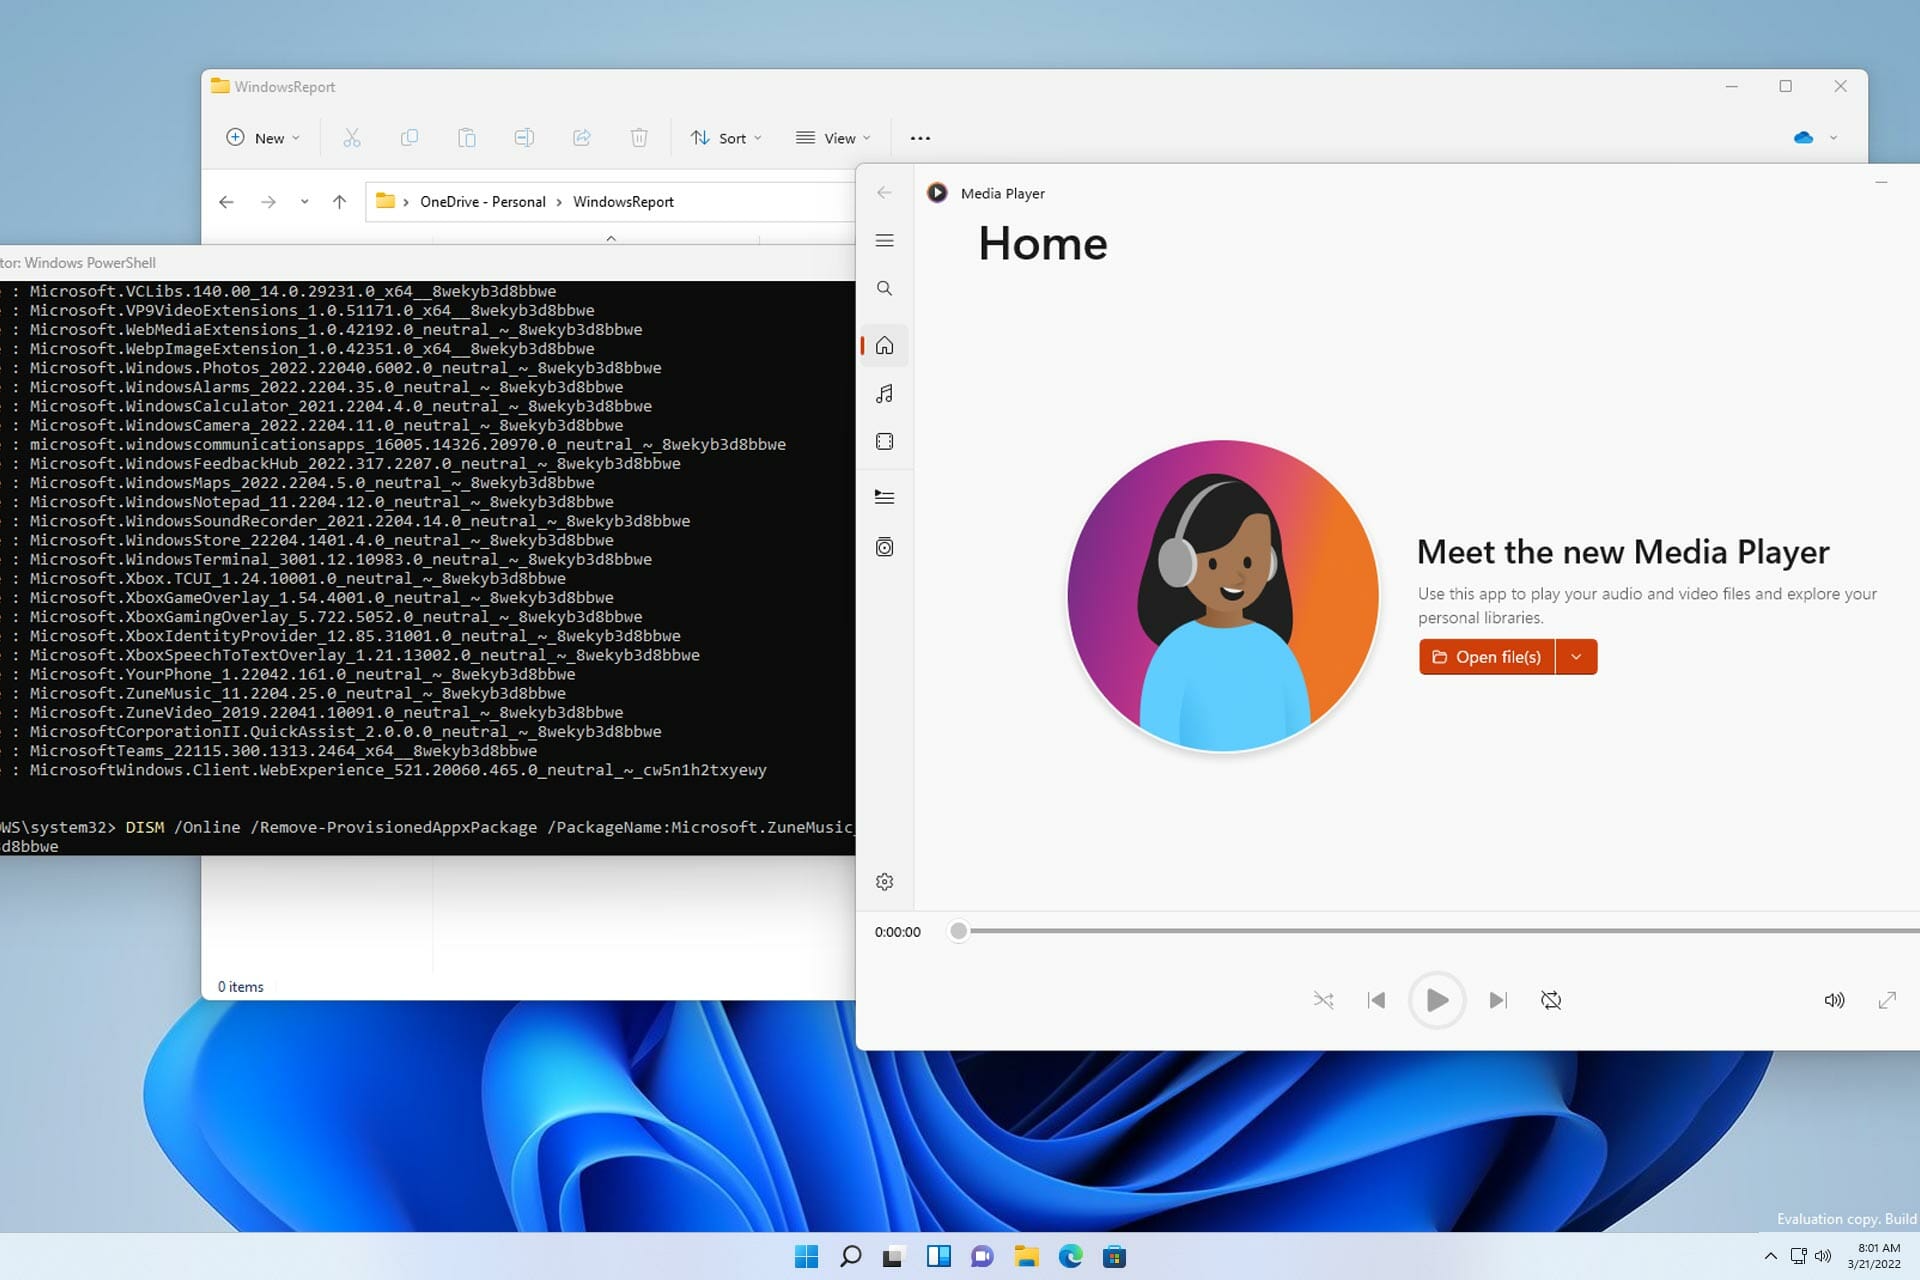Open the Play queue icon
The width and height of the screenshot is (1920, 1280).
(884, 496)
